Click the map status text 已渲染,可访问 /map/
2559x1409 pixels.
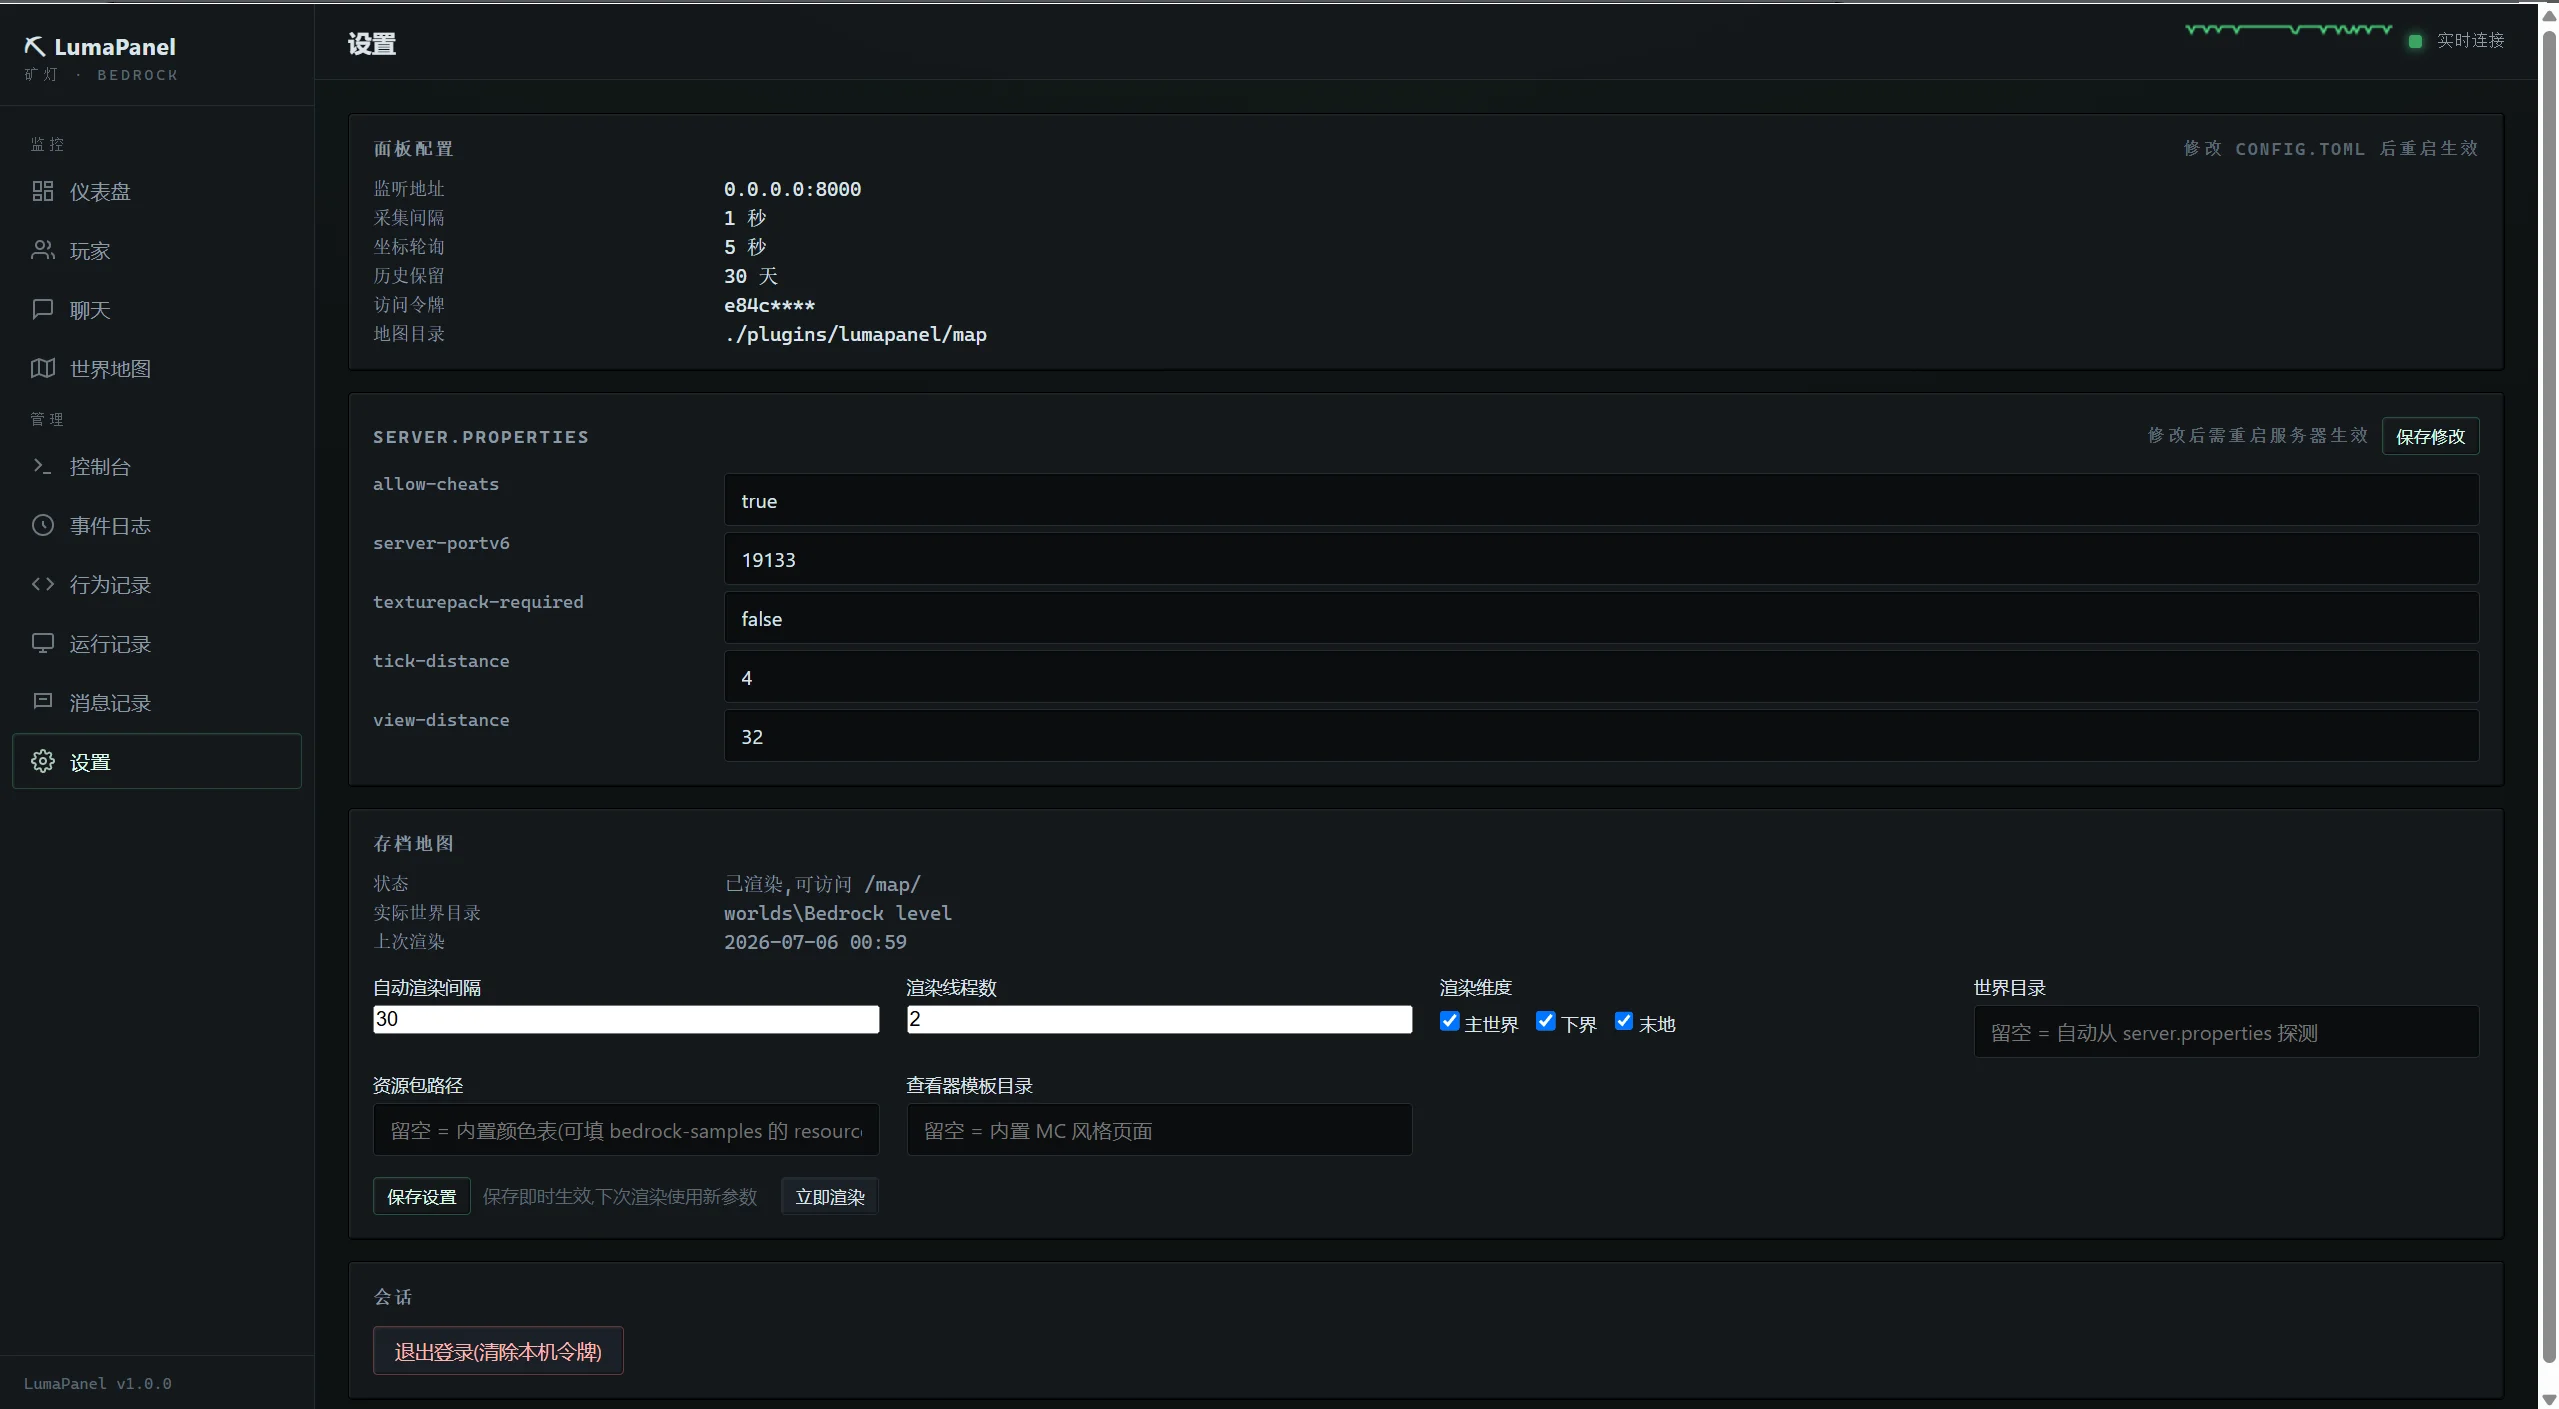(x=822, y=884)
